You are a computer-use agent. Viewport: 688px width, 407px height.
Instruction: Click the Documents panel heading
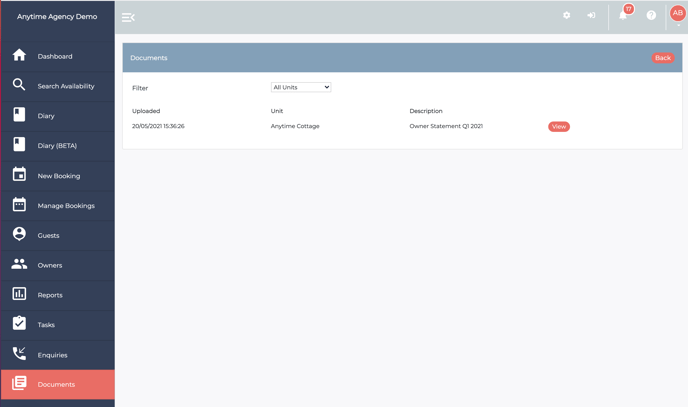click(149, 58)
